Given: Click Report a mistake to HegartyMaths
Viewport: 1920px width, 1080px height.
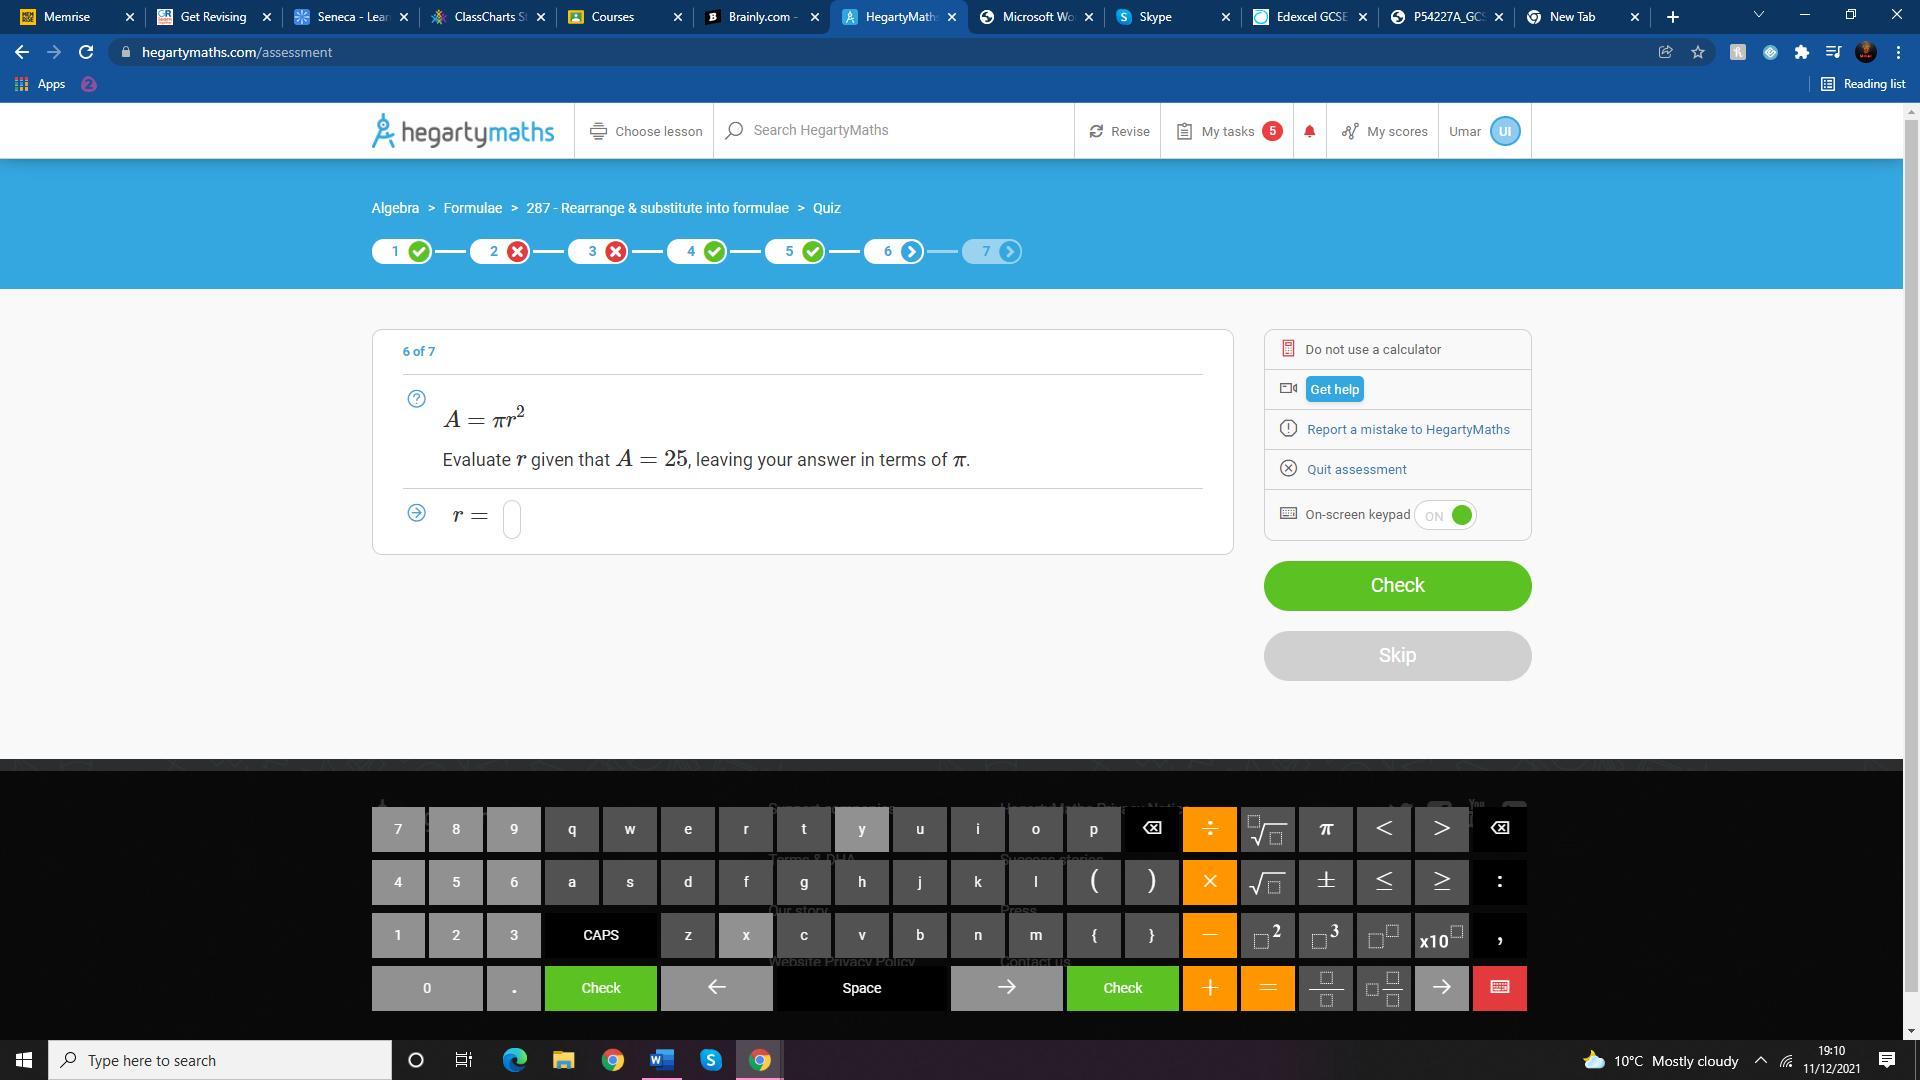Looking at the screenshot, I should coord(1407,430).
